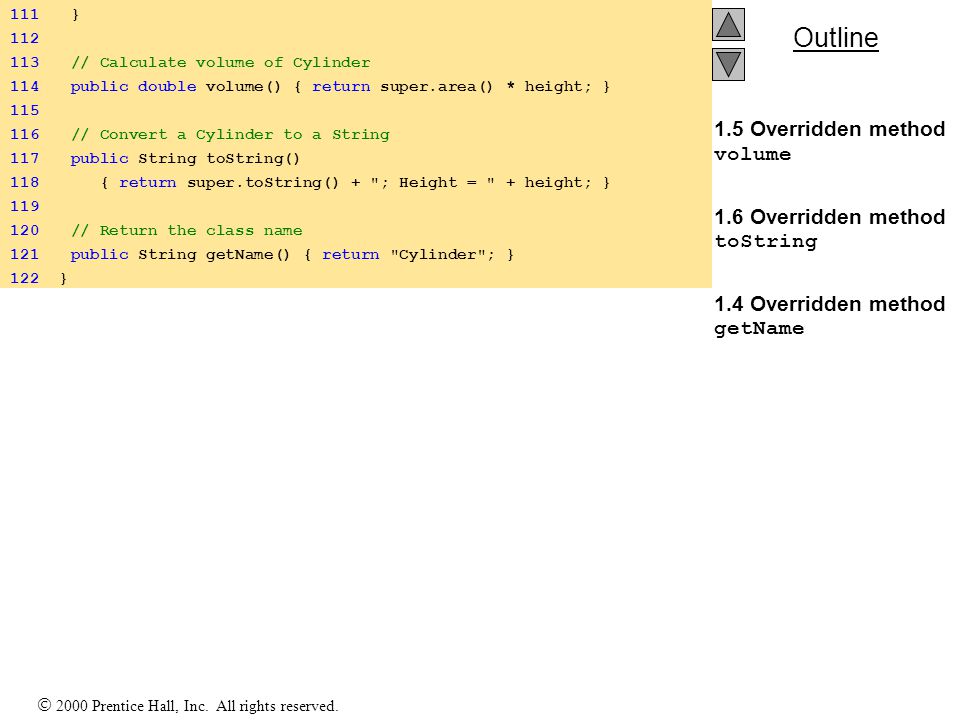Click line number 111

24,14
